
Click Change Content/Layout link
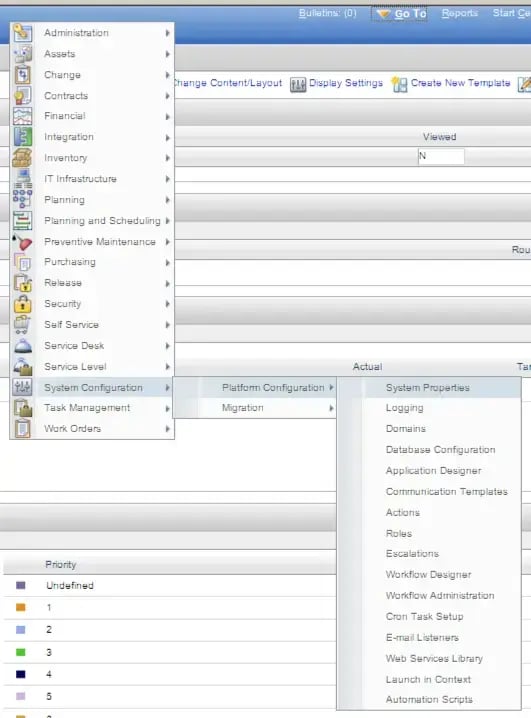click(228, 83)
